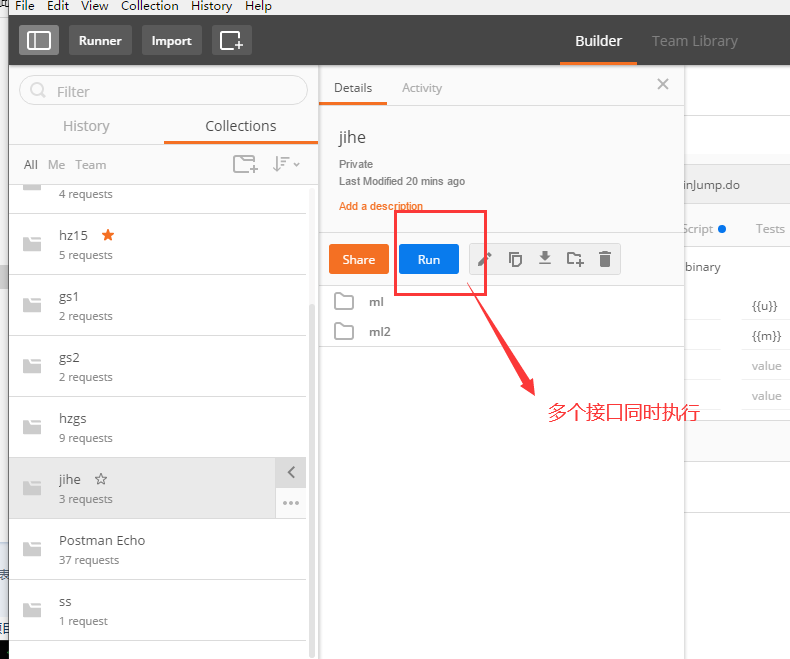
Task: Add a folder to the jihe collection
Action: click(x=575, y=259)
